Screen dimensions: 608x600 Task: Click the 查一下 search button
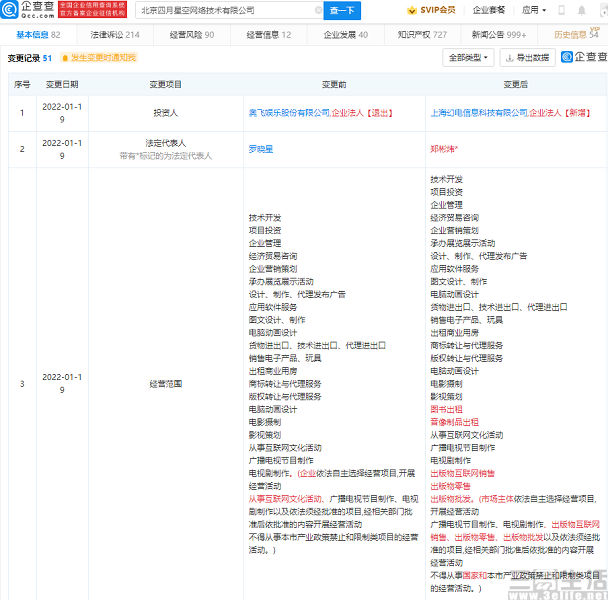(342, 10)
